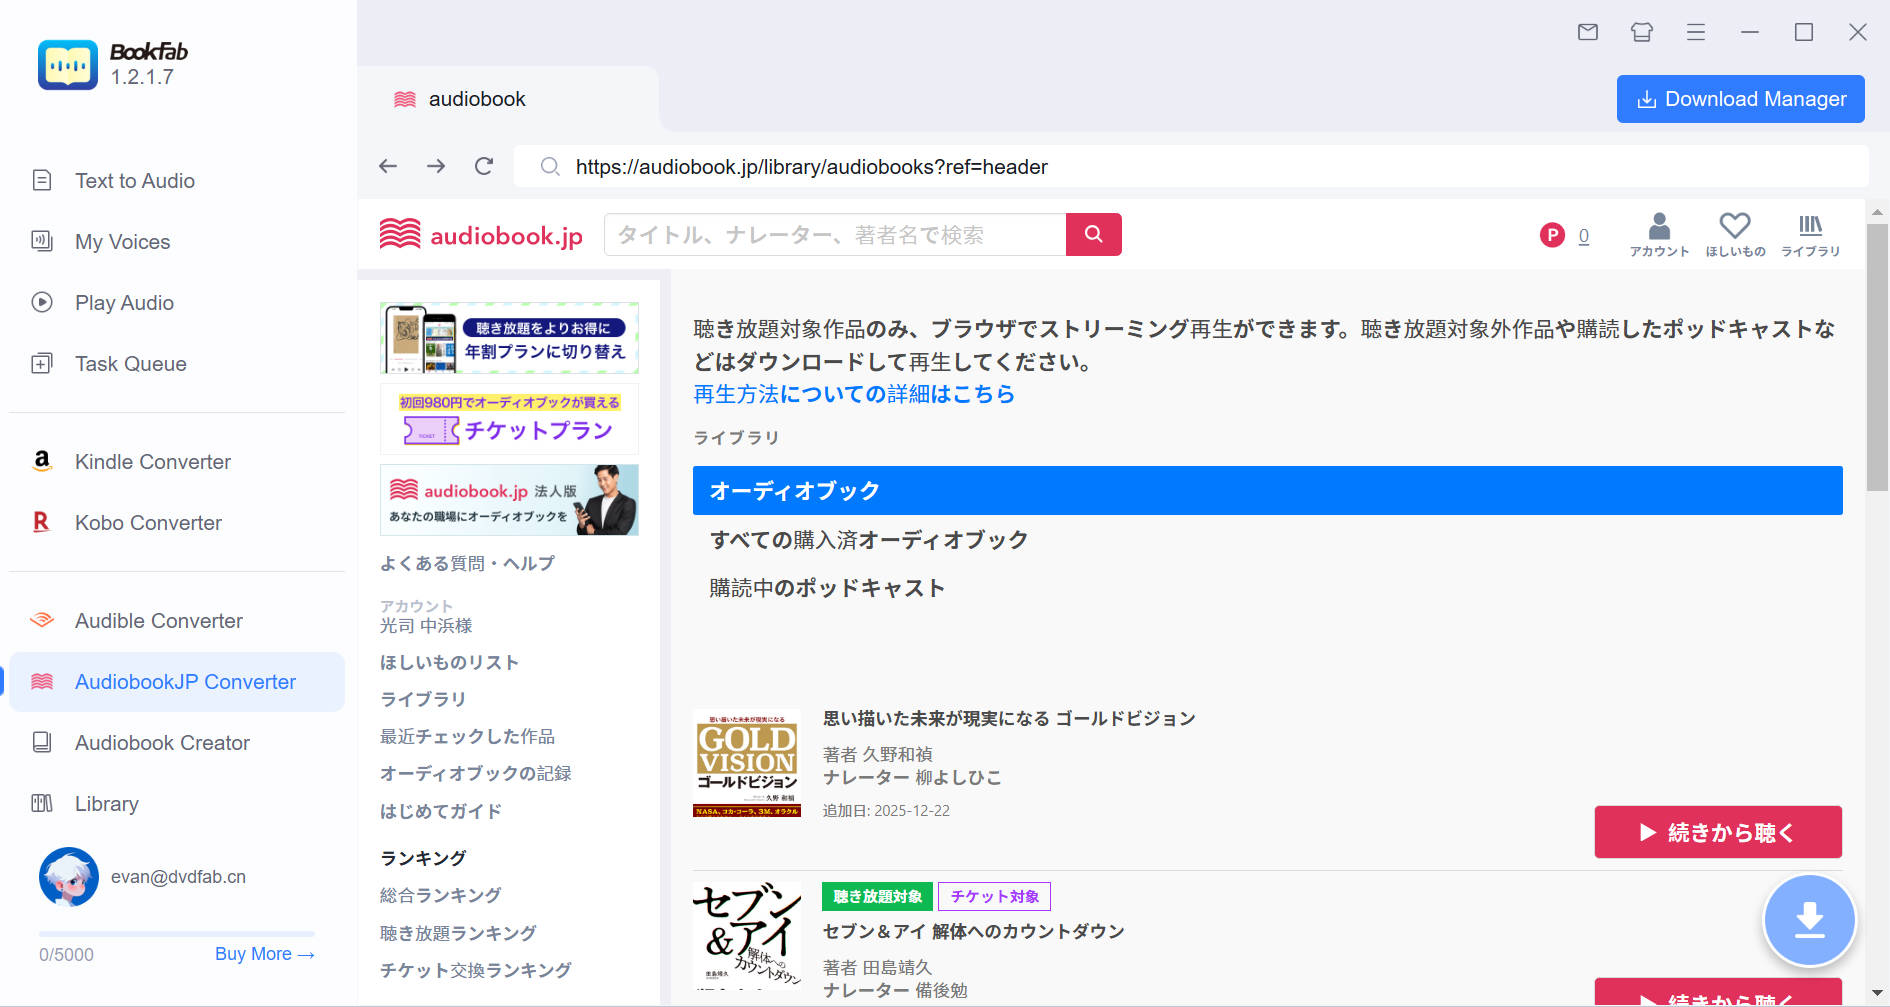Image resolution: width=1890 pixels, height=1007 pixels.
Task: Open the Play Audio section
Action: (x=122, y=302)
